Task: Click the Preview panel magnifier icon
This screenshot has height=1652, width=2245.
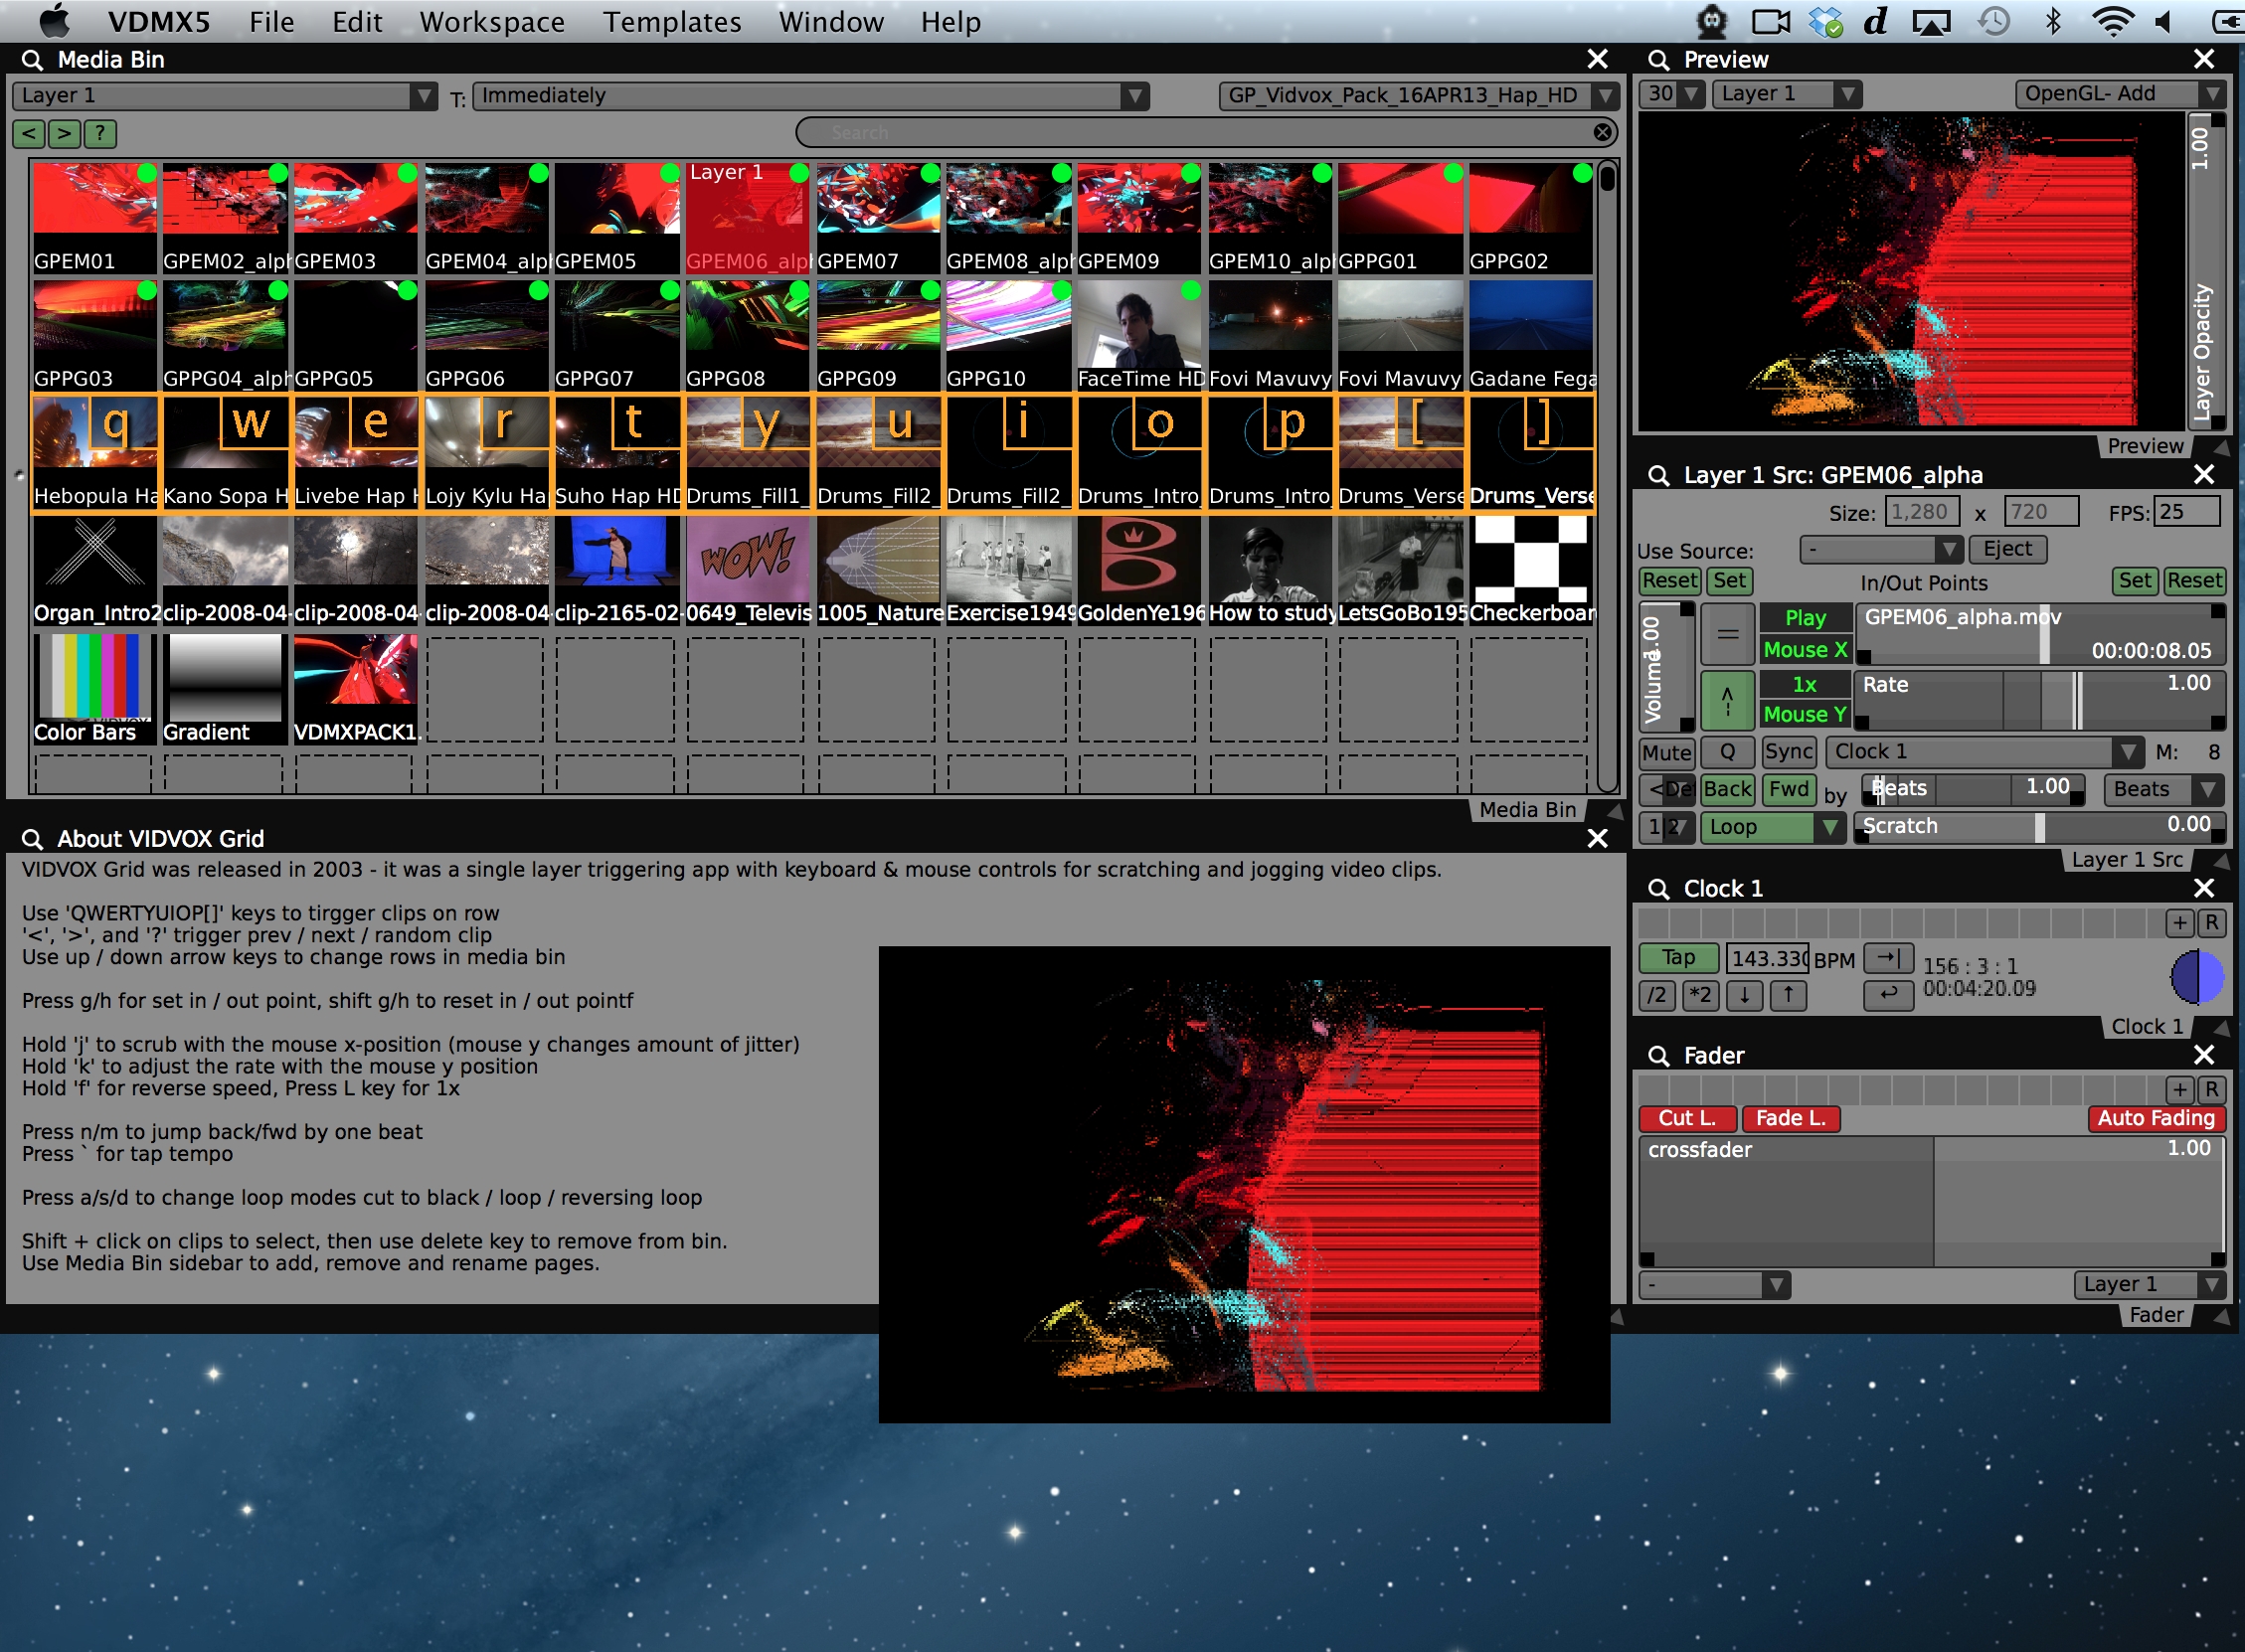Action: (1658, 60)
